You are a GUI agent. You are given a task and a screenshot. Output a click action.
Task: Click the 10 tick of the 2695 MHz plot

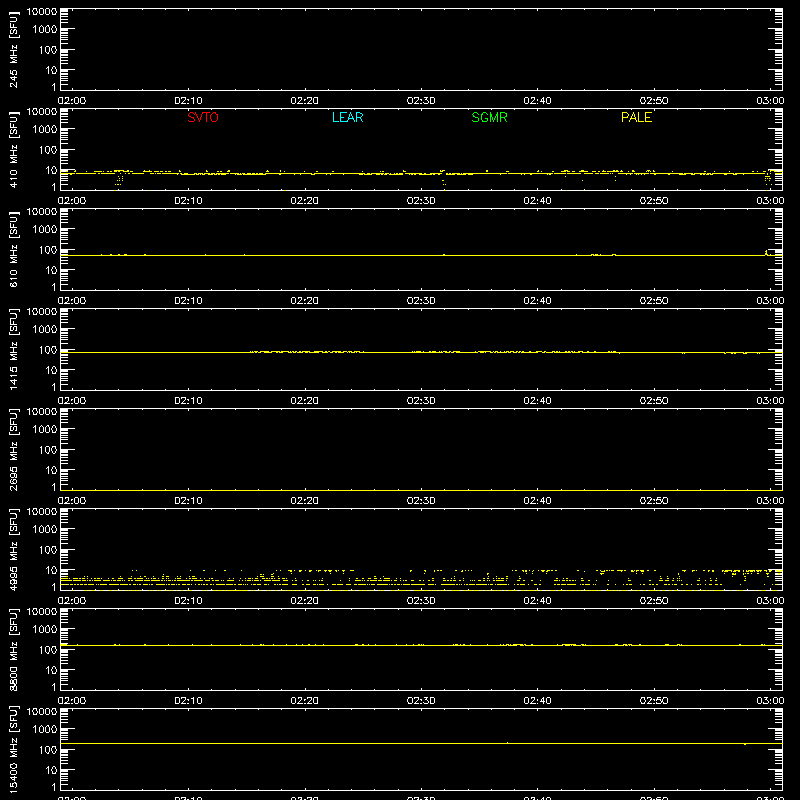52,470
